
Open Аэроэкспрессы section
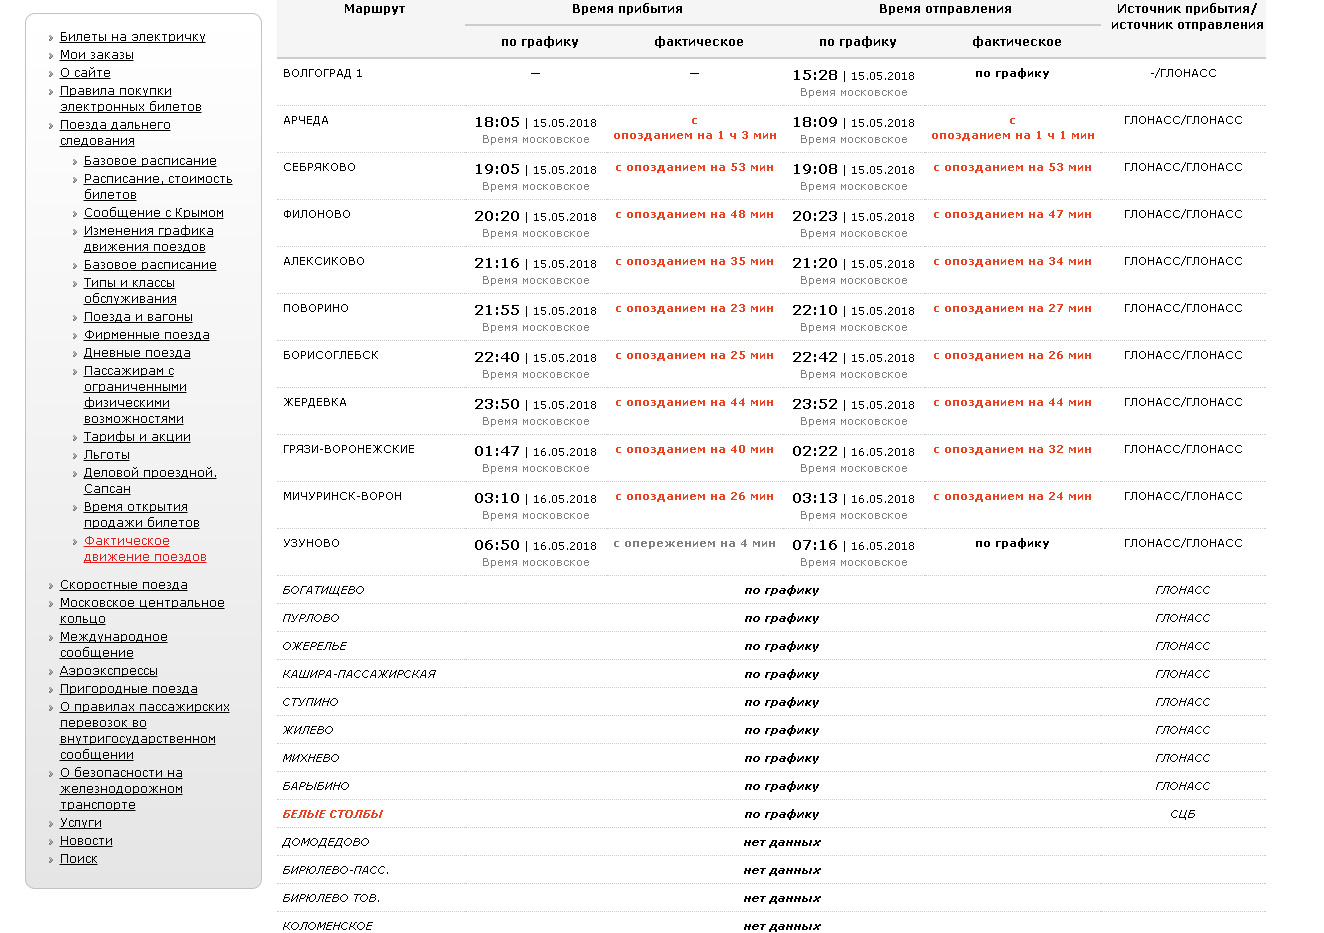point(108,671)
